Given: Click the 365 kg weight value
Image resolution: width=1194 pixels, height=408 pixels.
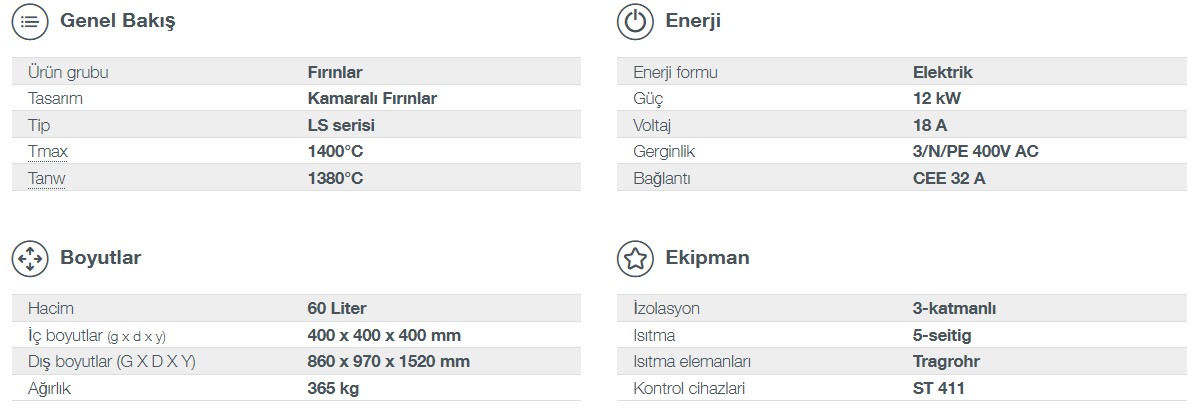Looking at the screenshot, I should pyautogui.click(x=333, y=388).
